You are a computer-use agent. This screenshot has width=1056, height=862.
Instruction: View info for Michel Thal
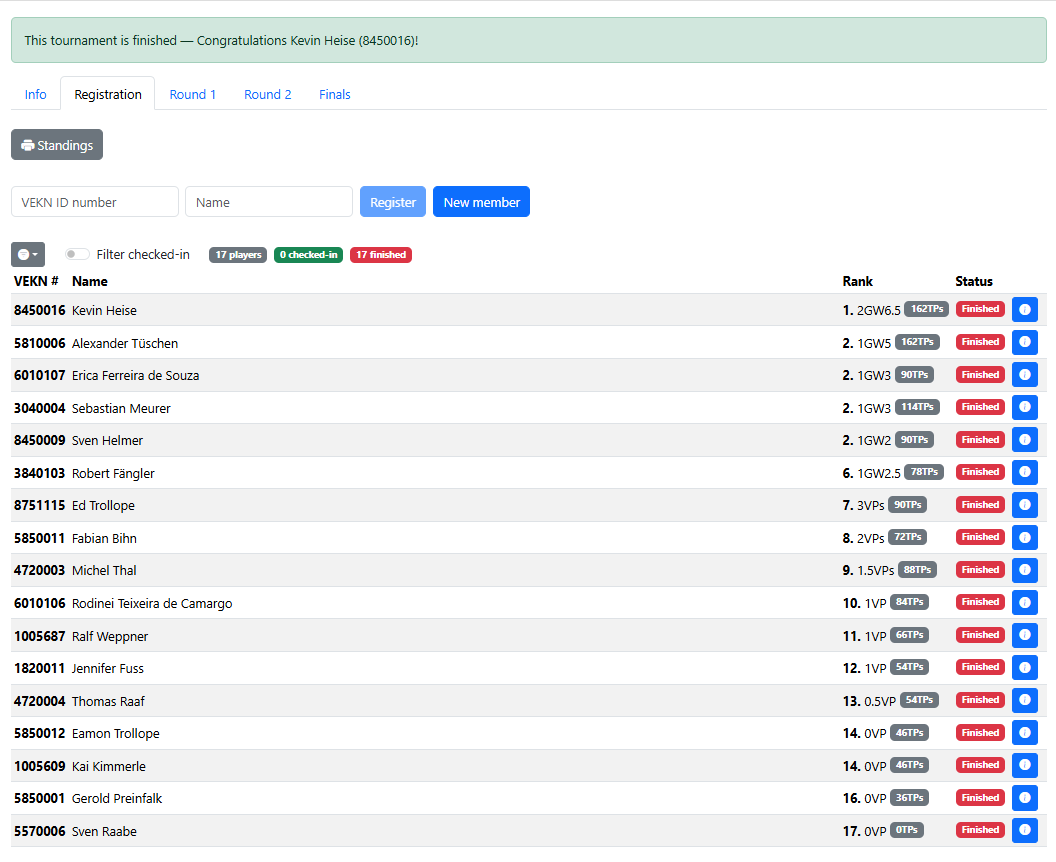tap(1024, 570)
